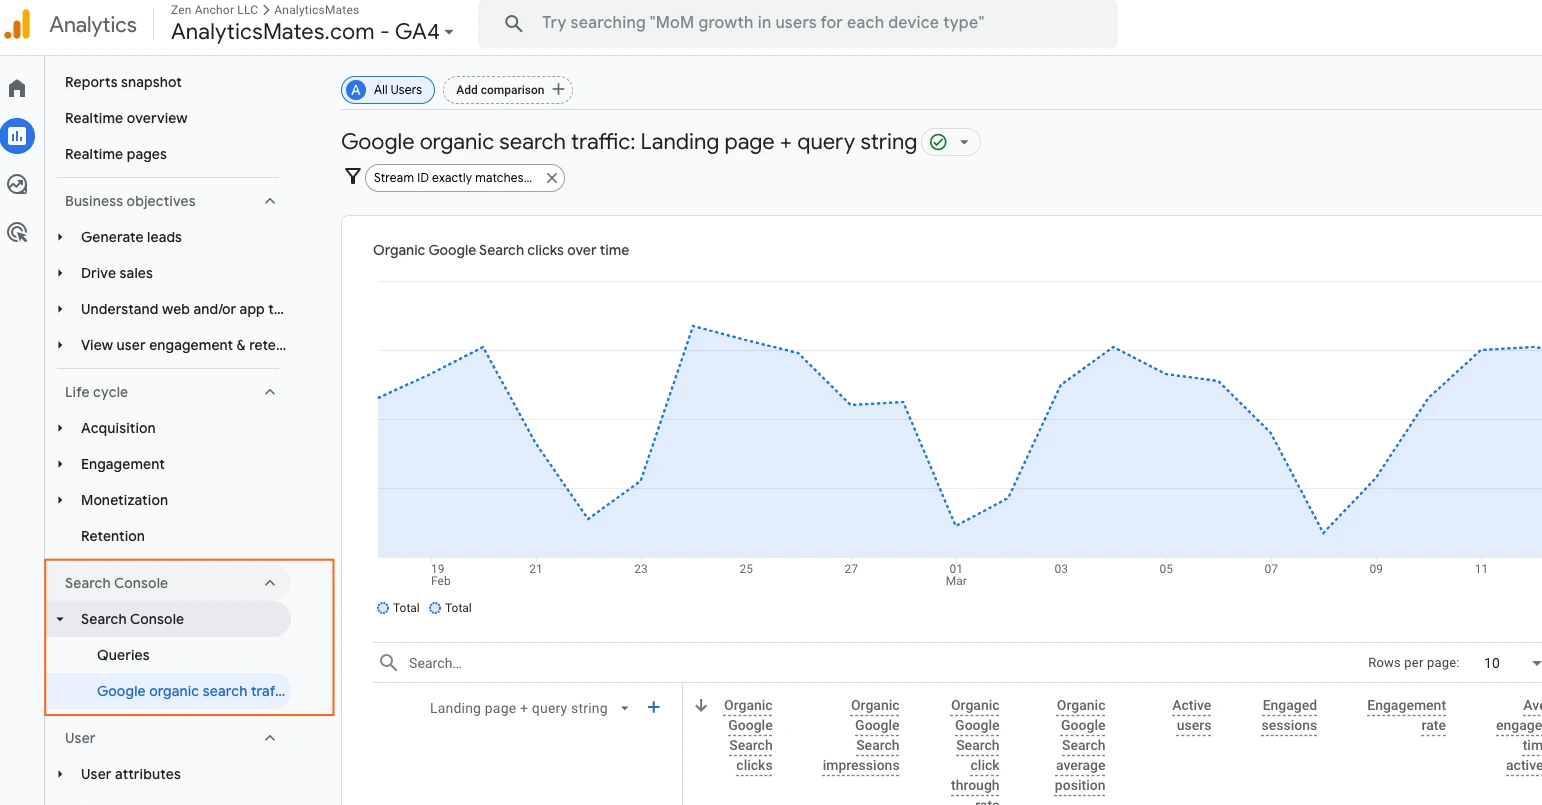Viewport: 1542px width, 805px height.
Task: Remove the Stream ID filter chip
Action: pos(552,178)
